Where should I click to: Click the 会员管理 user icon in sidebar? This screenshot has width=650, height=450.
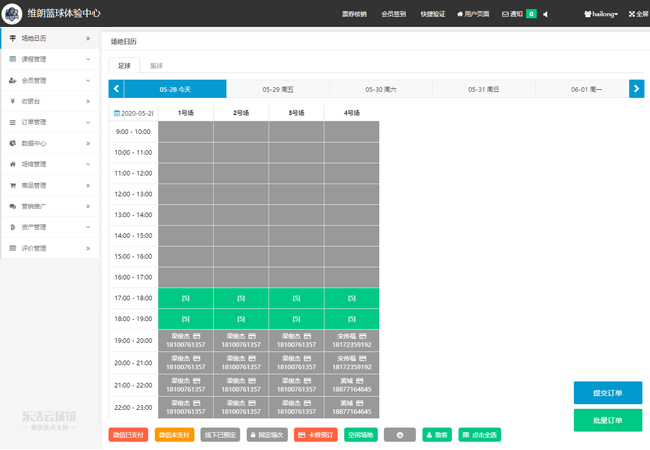pyautogui.click(x=12, y=80)
